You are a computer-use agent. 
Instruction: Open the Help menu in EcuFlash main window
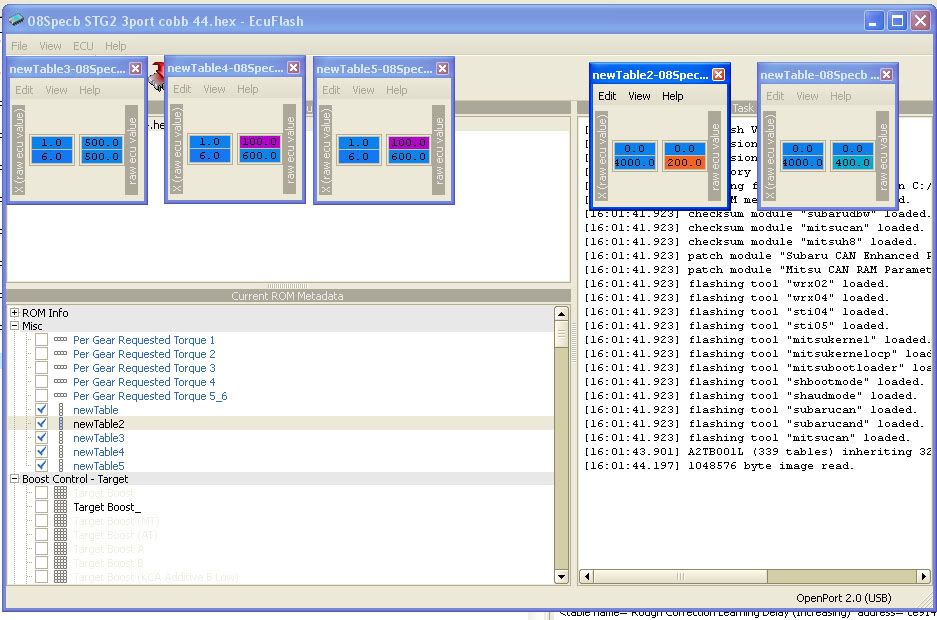(115, 46)
